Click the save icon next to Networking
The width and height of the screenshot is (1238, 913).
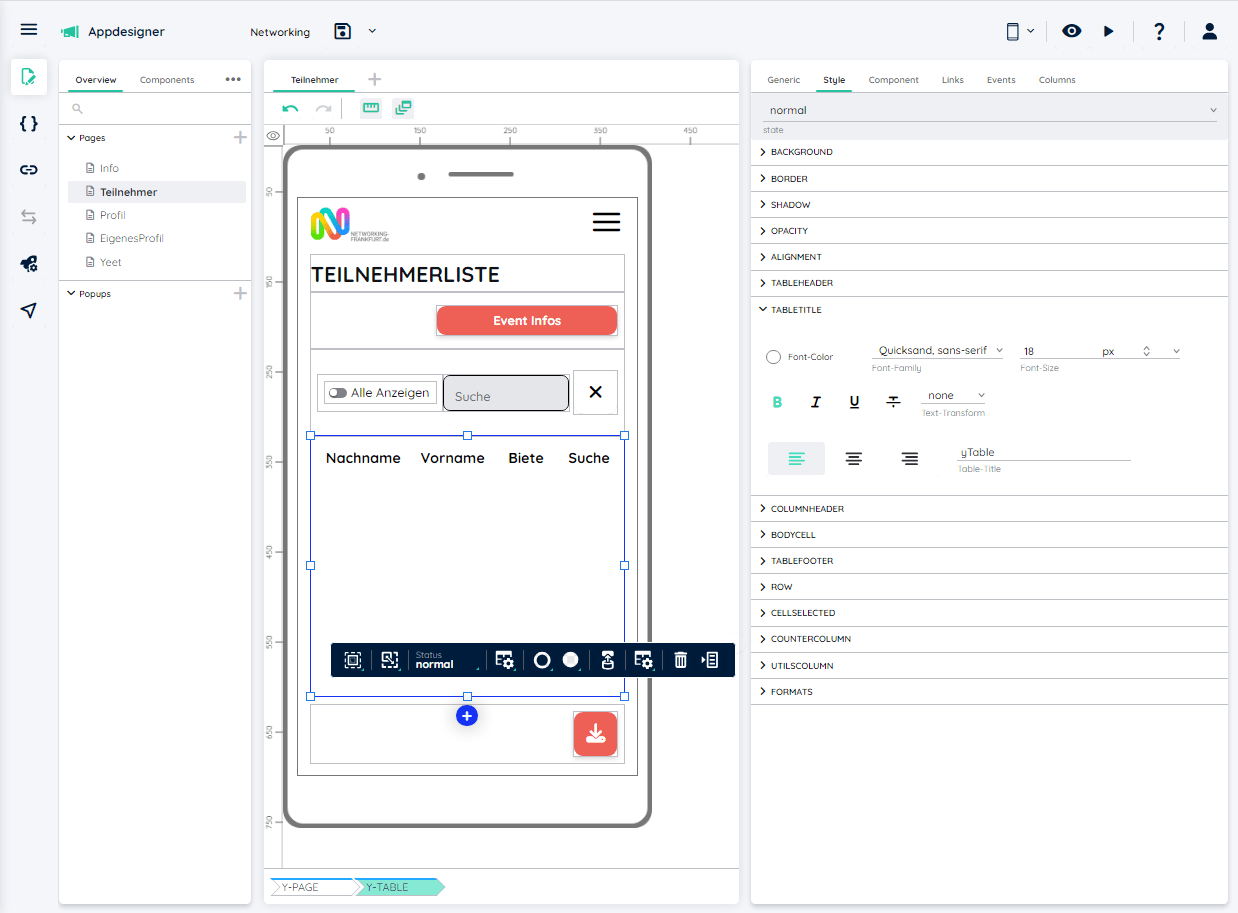343,31
